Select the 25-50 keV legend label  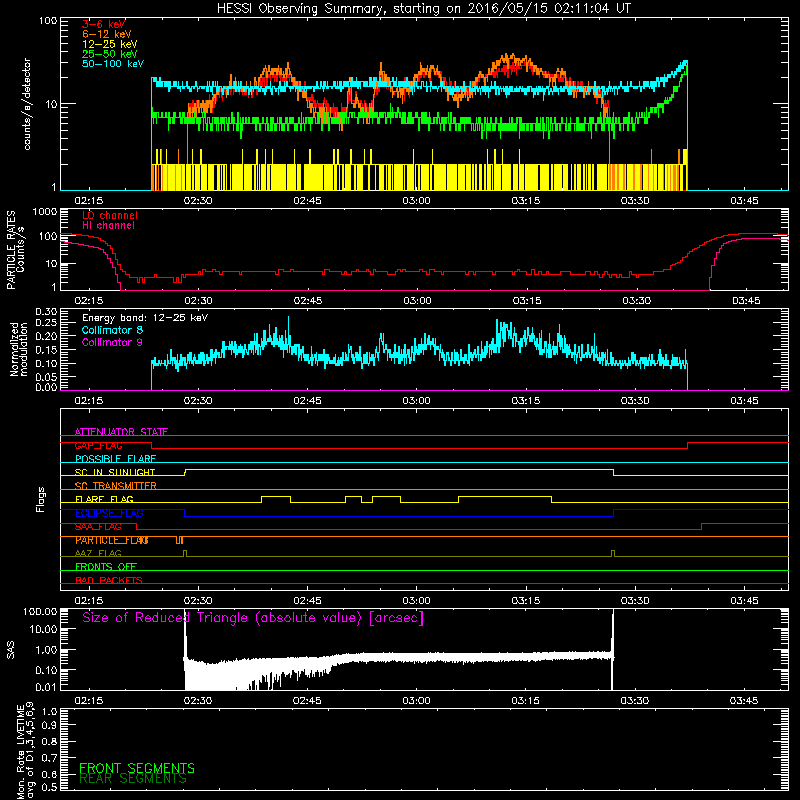(110, 54)
